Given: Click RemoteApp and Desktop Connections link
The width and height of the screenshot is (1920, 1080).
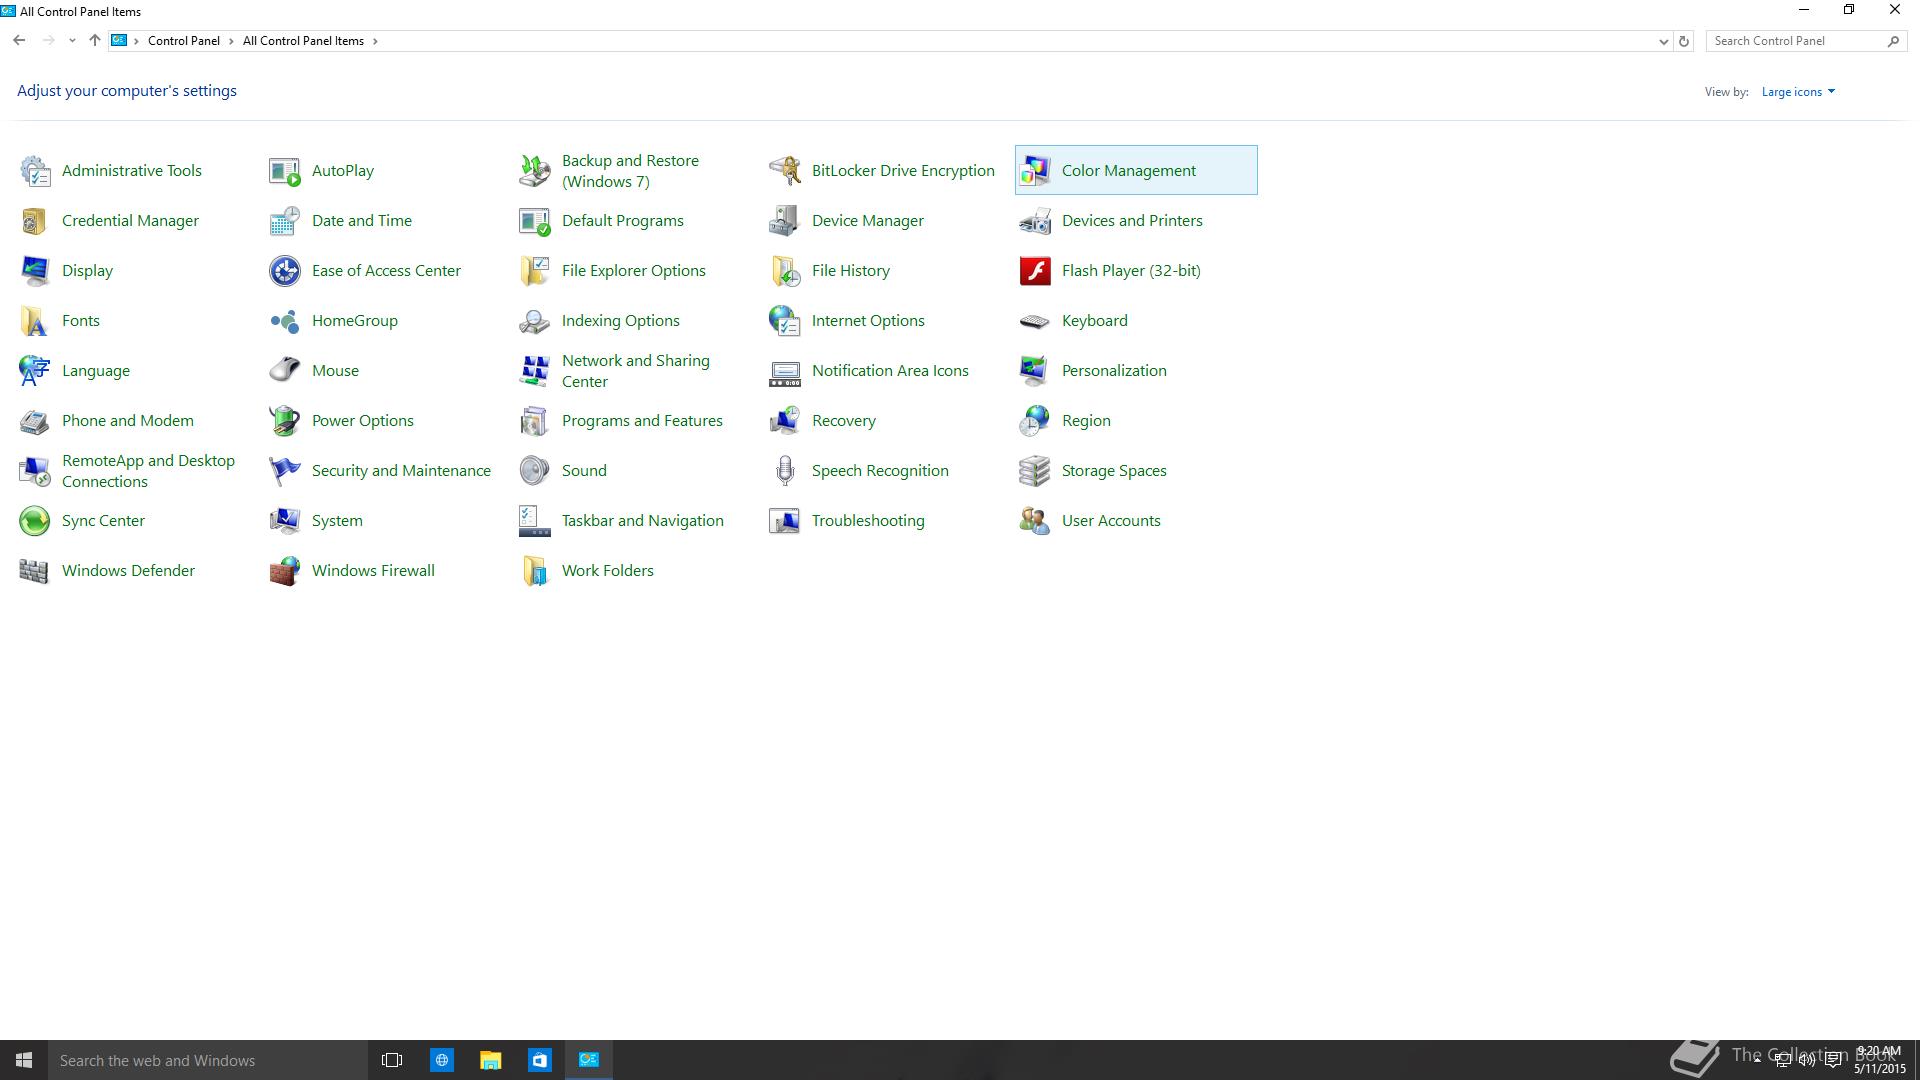Looking at the screenshot, I should (x=148, y=471).
